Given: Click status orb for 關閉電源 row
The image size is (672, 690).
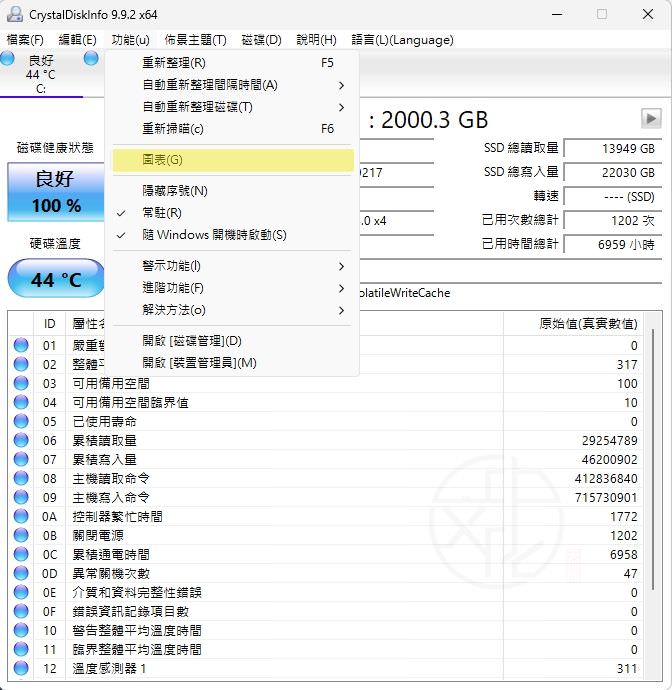Looking at the screenshot, I should 21,535.
